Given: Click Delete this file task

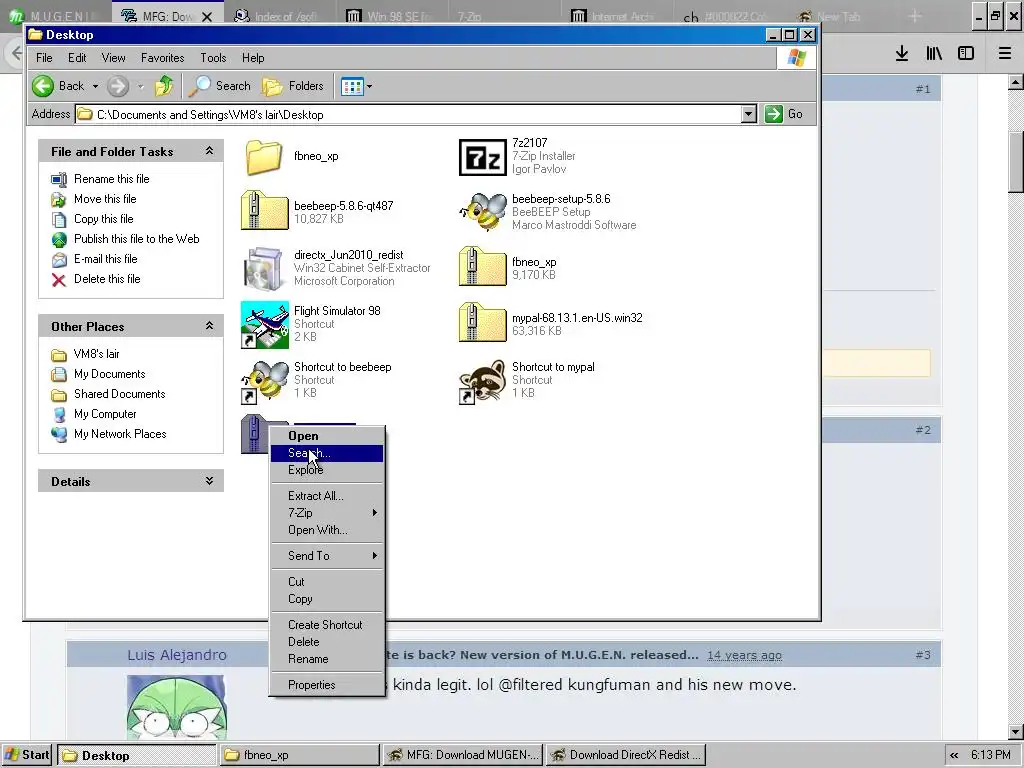Looking at the screenshot, I should (x=107, y=279).
